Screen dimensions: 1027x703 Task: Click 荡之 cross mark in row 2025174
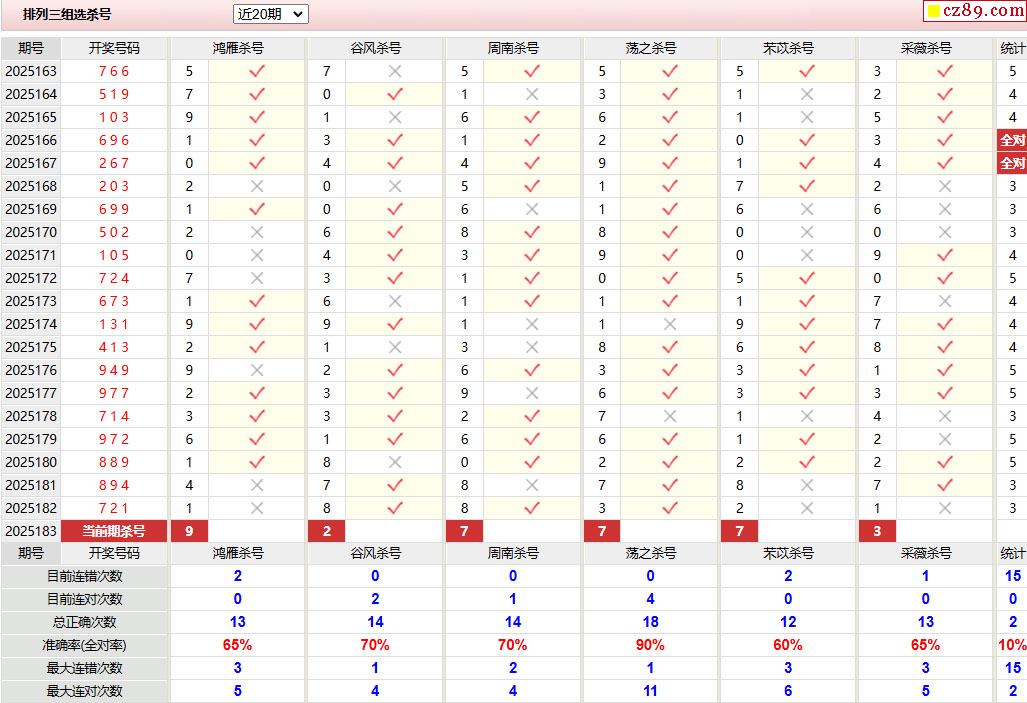669,324
